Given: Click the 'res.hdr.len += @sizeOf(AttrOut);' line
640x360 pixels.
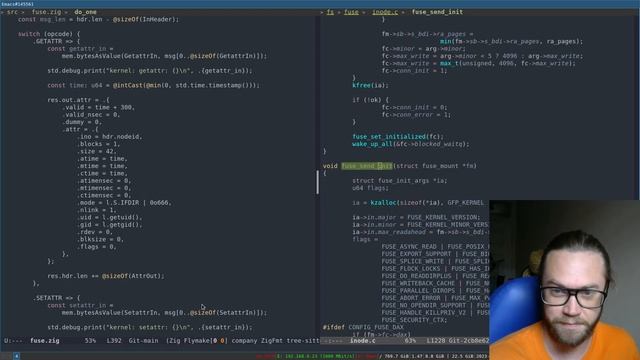Looking at the screenshot, I should [106, 276].
